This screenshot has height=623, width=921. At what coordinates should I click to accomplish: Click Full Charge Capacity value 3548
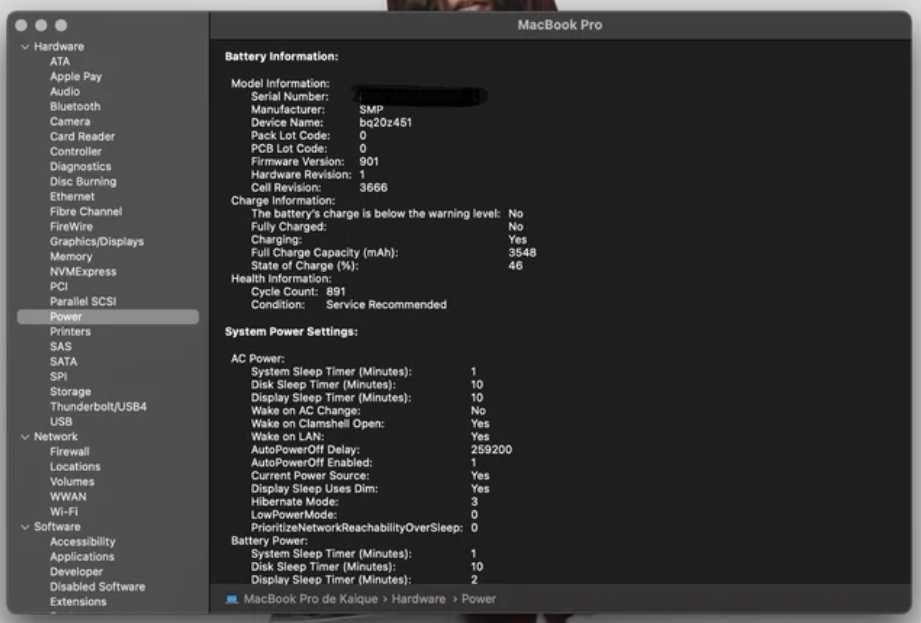point(522,252)
